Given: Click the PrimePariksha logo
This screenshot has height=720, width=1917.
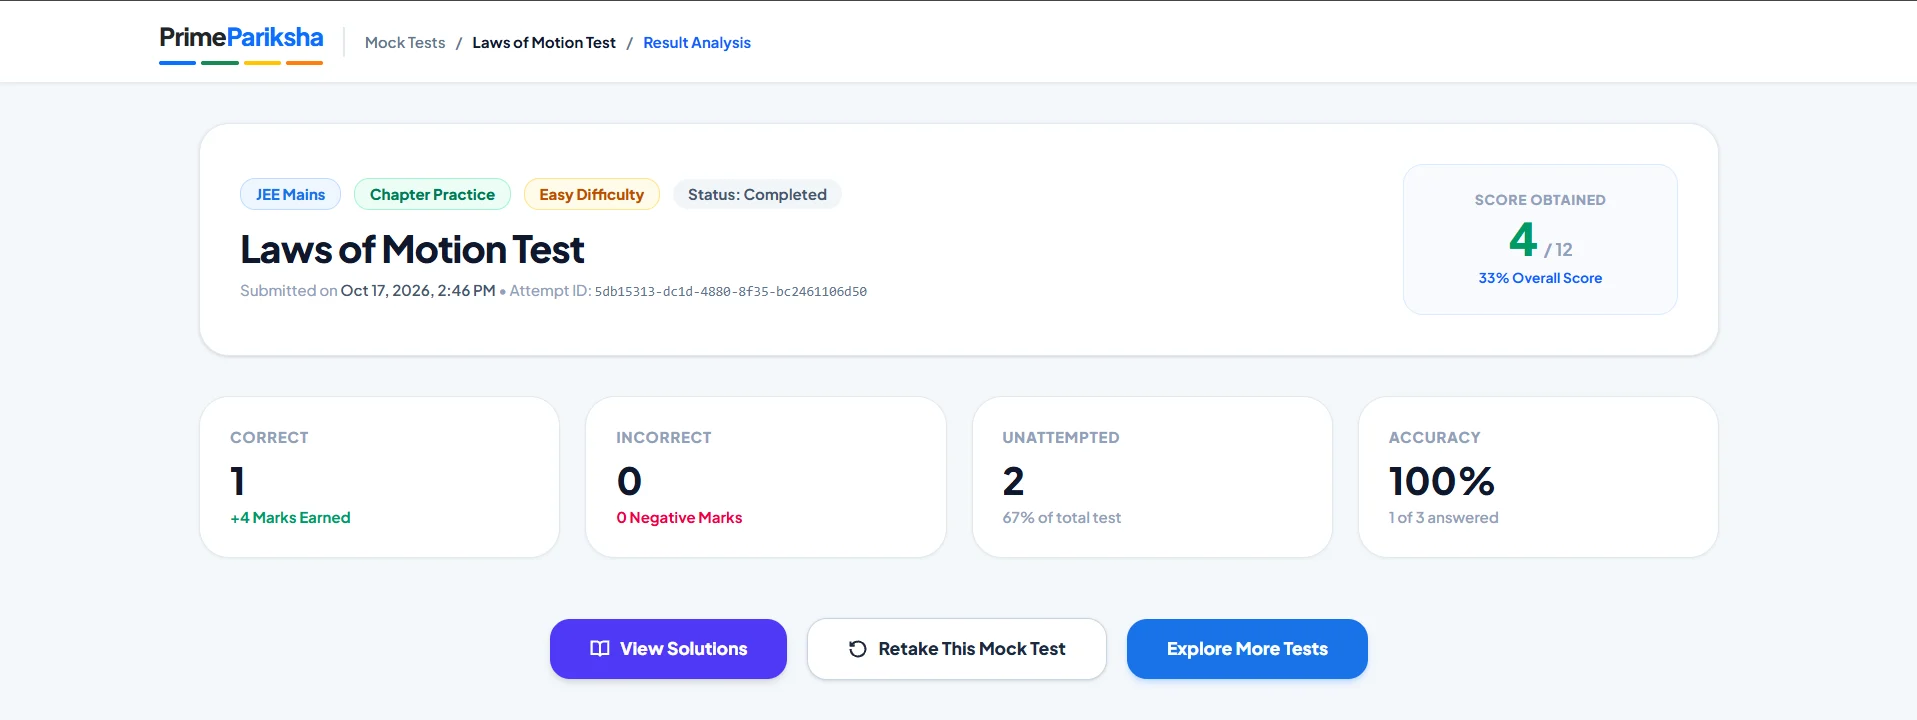Looking at the screenshot, I should pos(241,43).
